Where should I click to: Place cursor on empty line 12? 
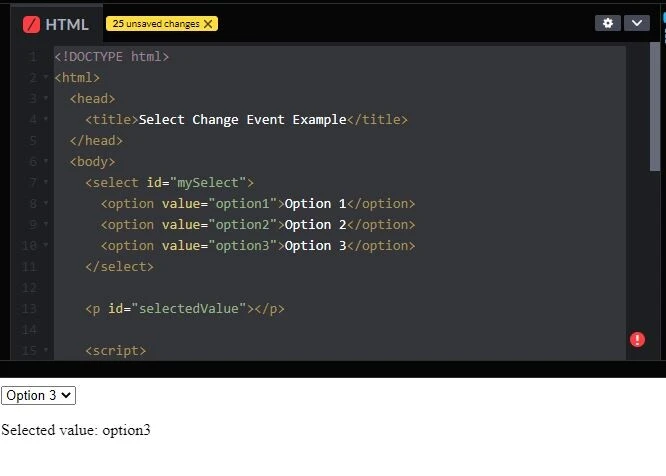300,288
